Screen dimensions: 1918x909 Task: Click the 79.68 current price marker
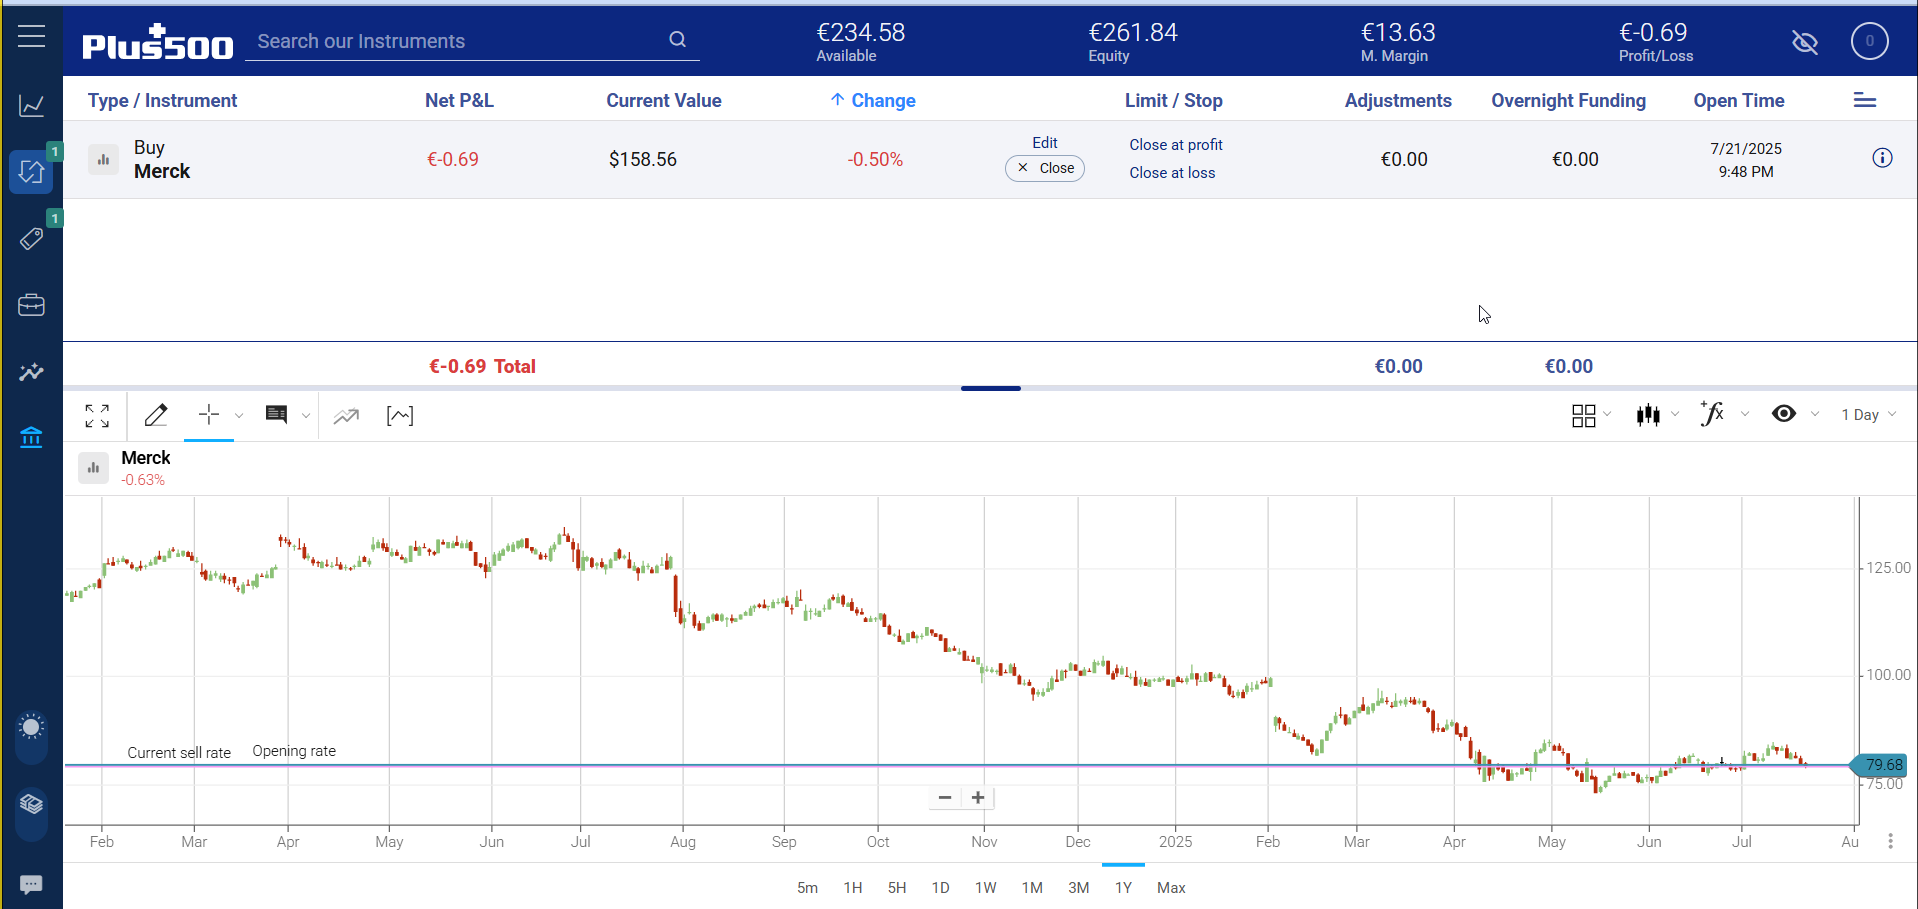point(1880,765)
